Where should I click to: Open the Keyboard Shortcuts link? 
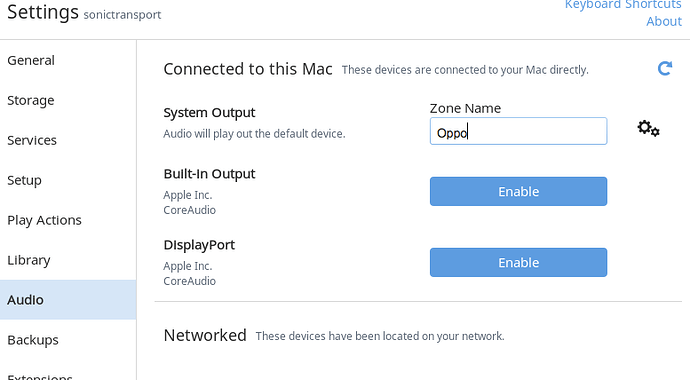click(623, 4)
